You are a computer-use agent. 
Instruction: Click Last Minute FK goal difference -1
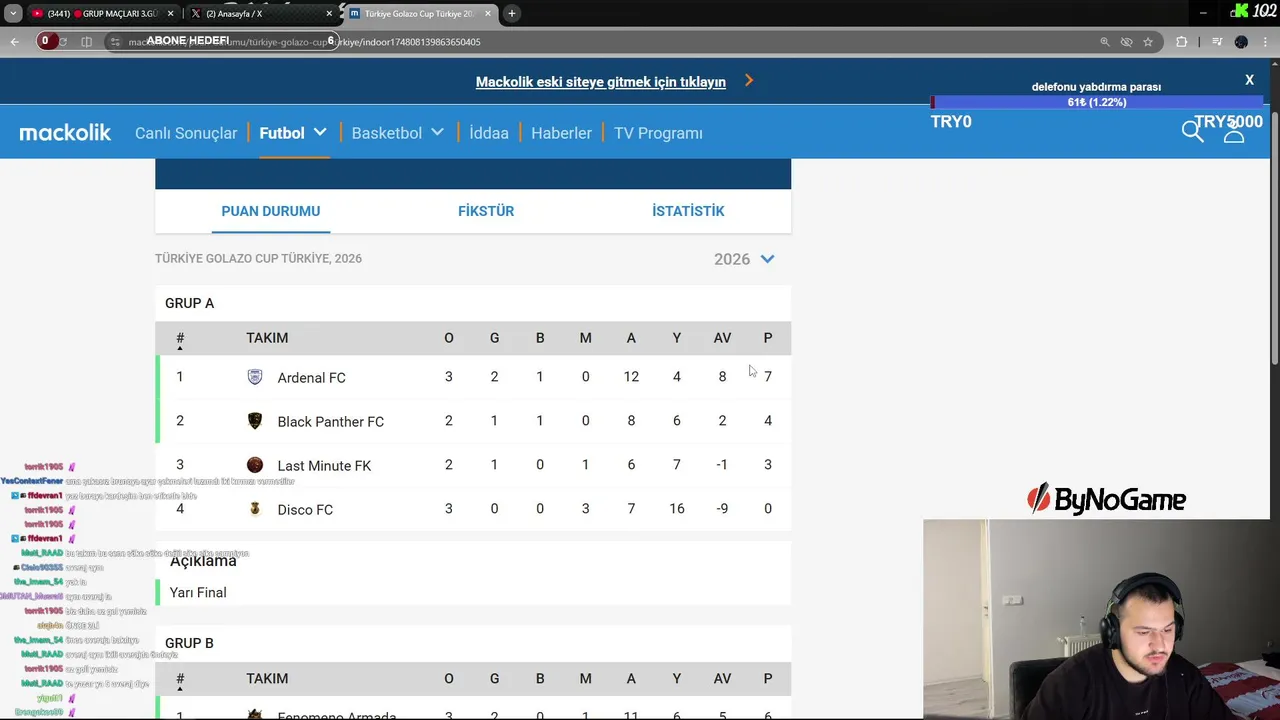[x=722, y=465]
